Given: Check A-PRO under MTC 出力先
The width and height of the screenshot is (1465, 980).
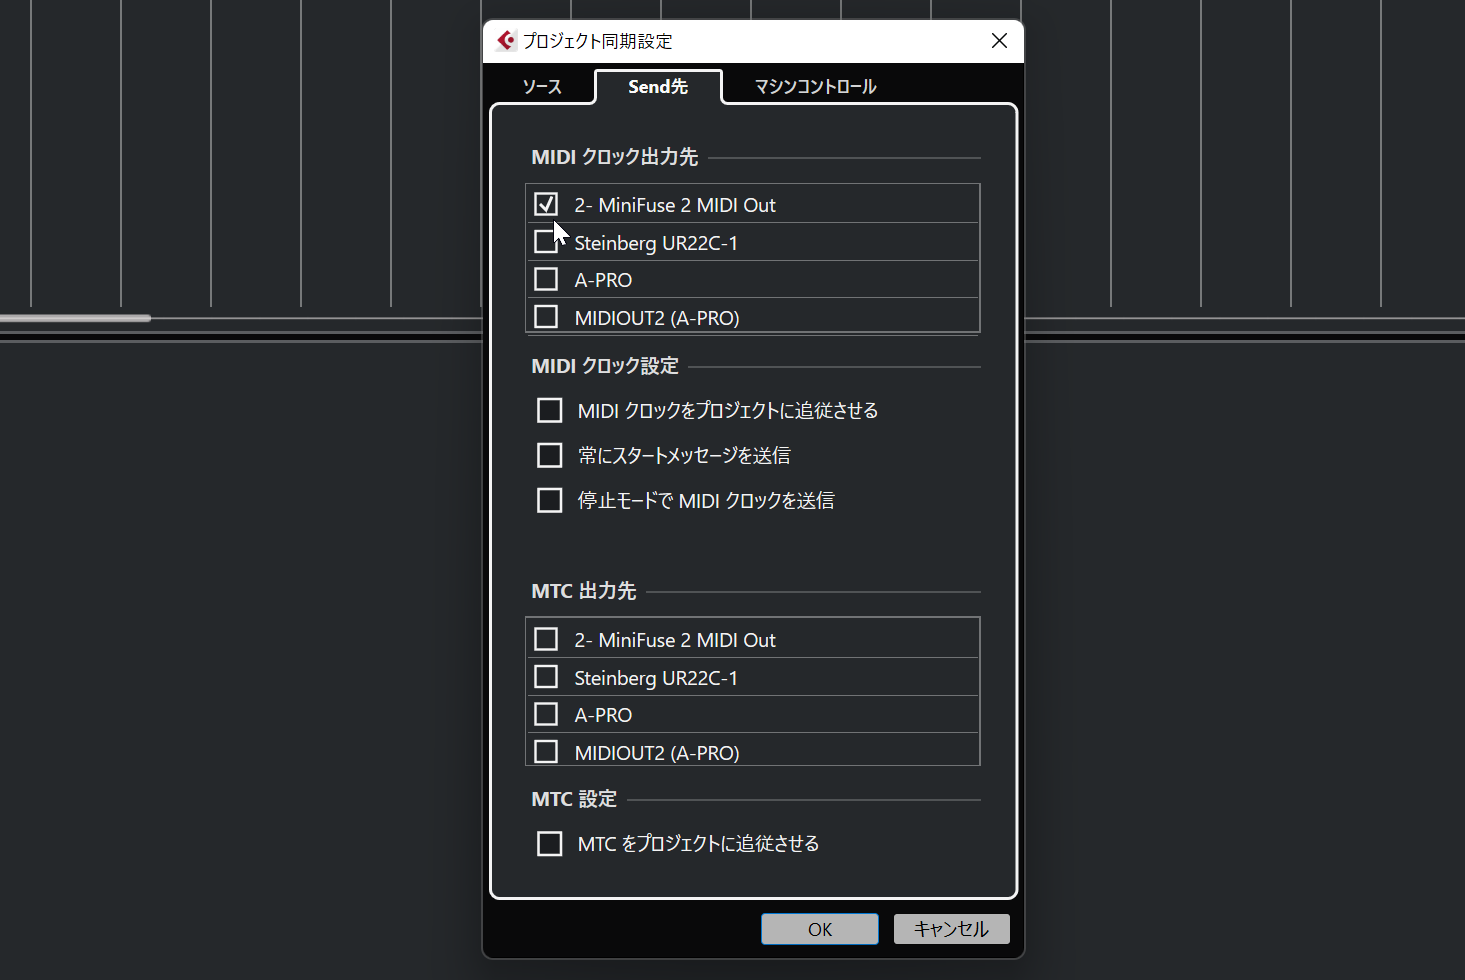Looking at the screenshot, I should click(546, 714).
